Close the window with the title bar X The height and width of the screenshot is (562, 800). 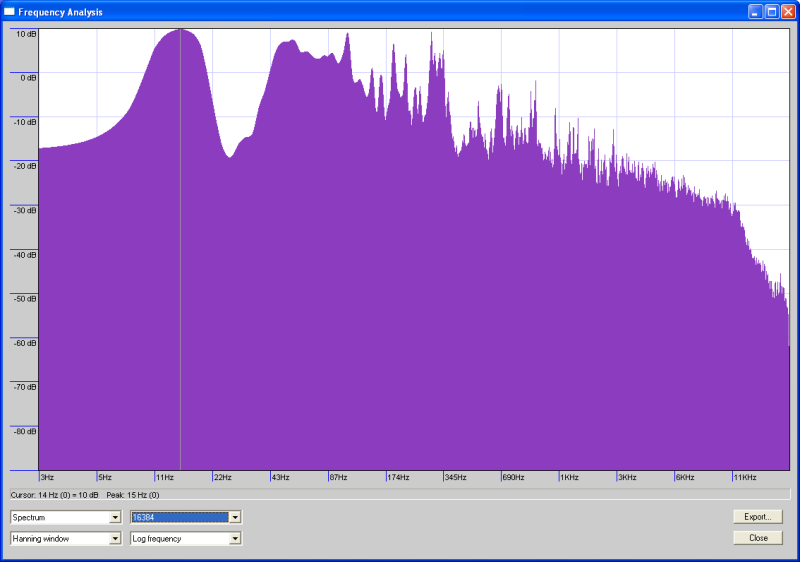788,12
